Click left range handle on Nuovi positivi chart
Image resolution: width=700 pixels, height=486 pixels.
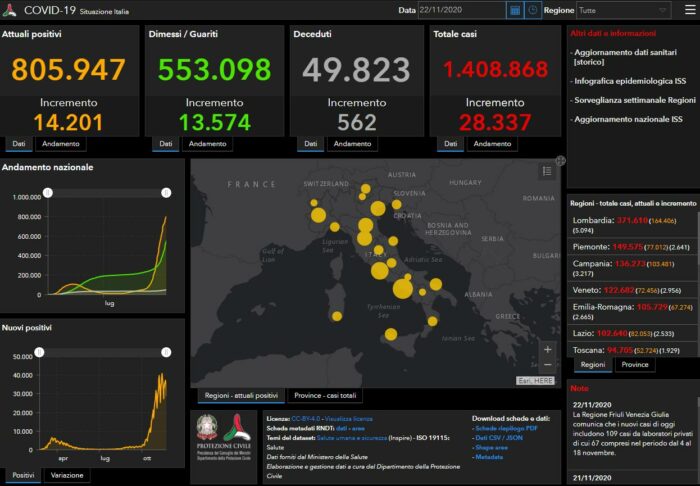tap(40, 352)
